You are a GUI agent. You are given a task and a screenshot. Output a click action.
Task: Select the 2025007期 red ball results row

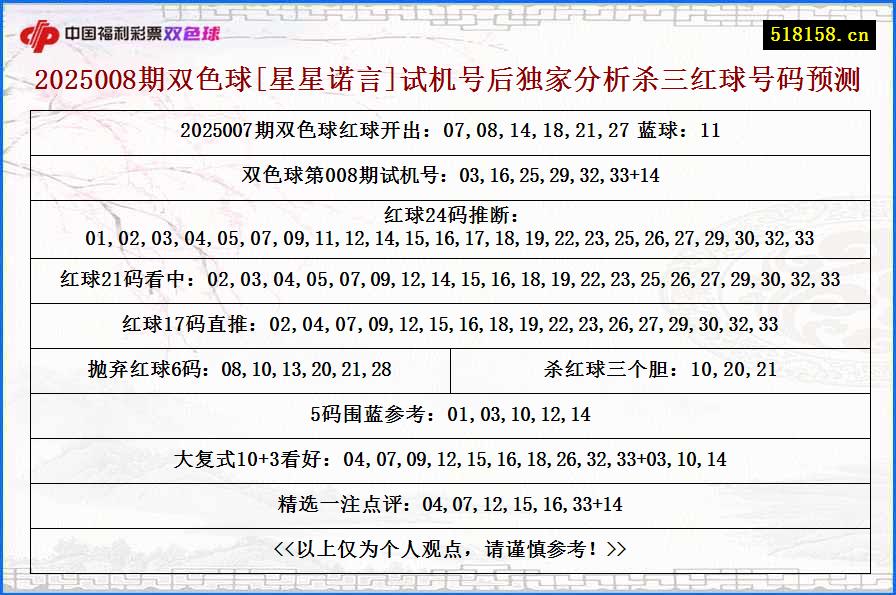point(448,130)
